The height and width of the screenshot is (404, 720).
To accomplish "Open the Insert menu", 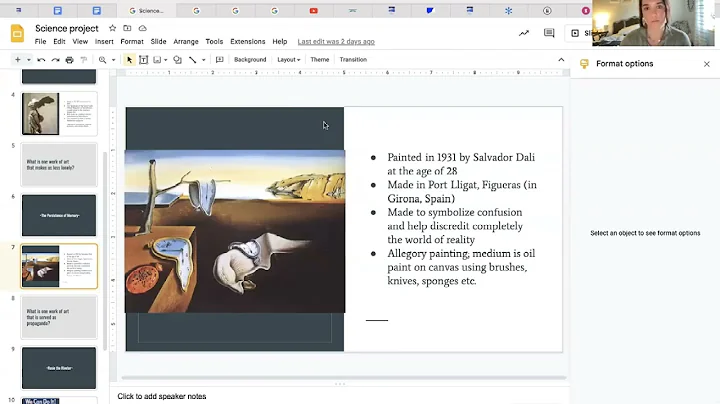I will coord(104,41).
